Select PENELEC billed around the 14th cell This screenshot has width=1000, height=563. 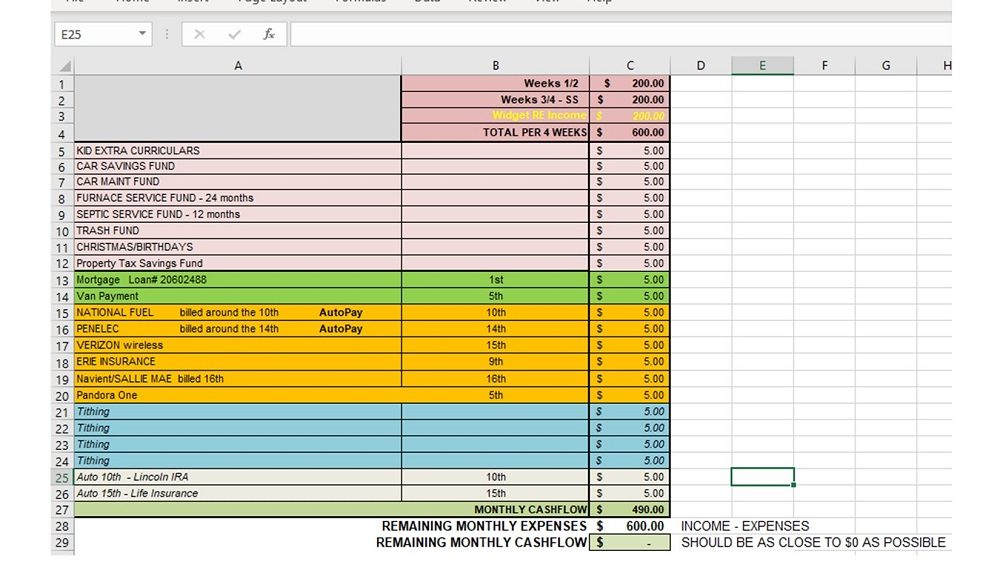click(238, 329)
